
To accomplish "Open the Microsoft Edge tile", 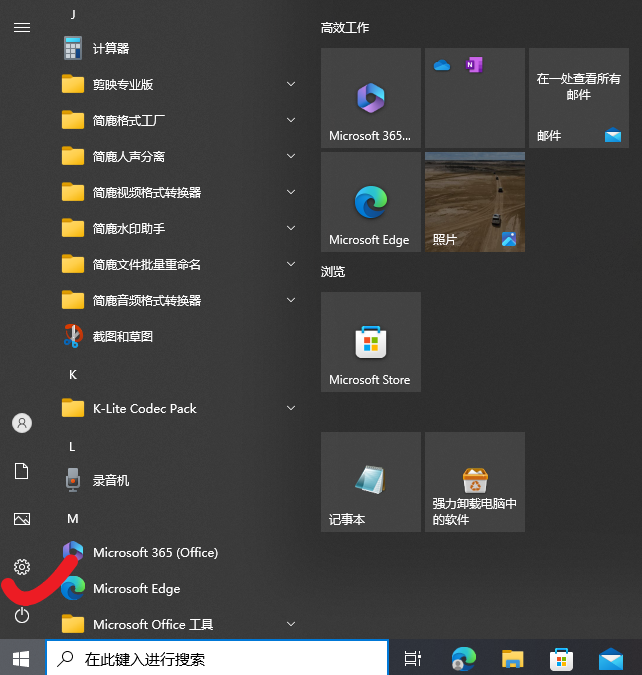I will (x=371, y=202).
